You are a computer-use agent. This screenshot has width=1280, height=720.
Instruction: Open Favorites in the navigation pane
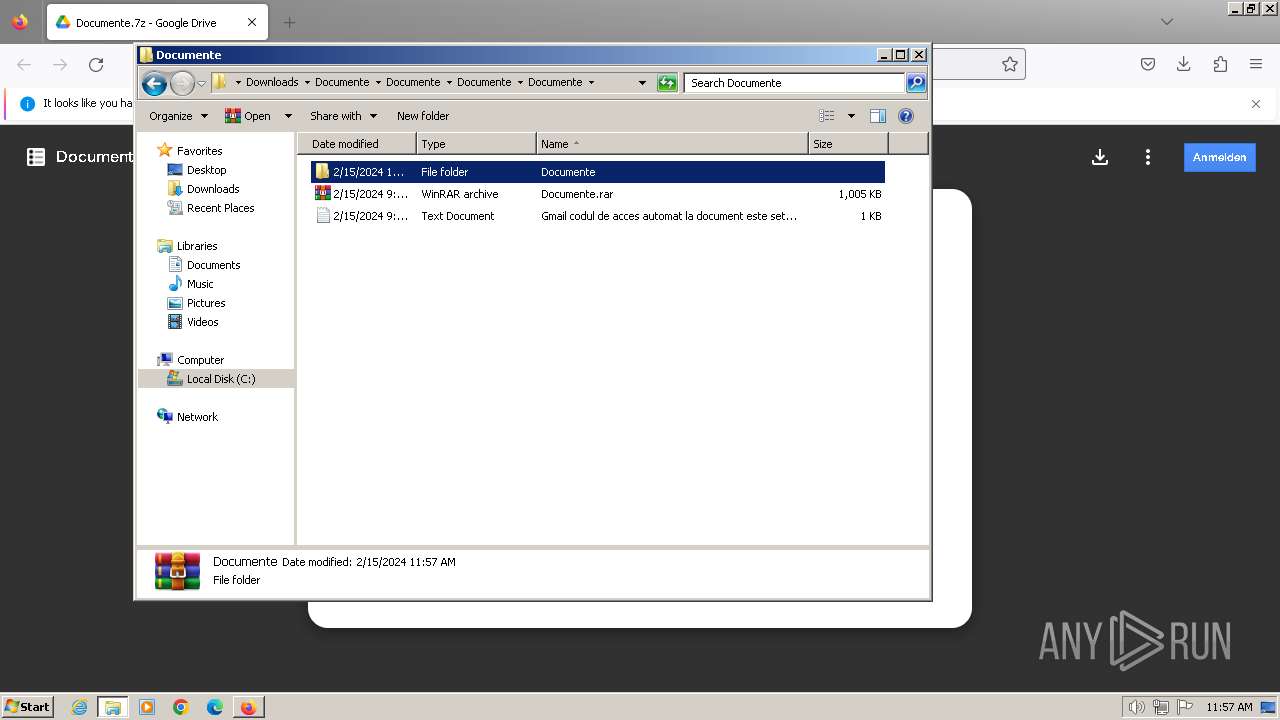199,151
